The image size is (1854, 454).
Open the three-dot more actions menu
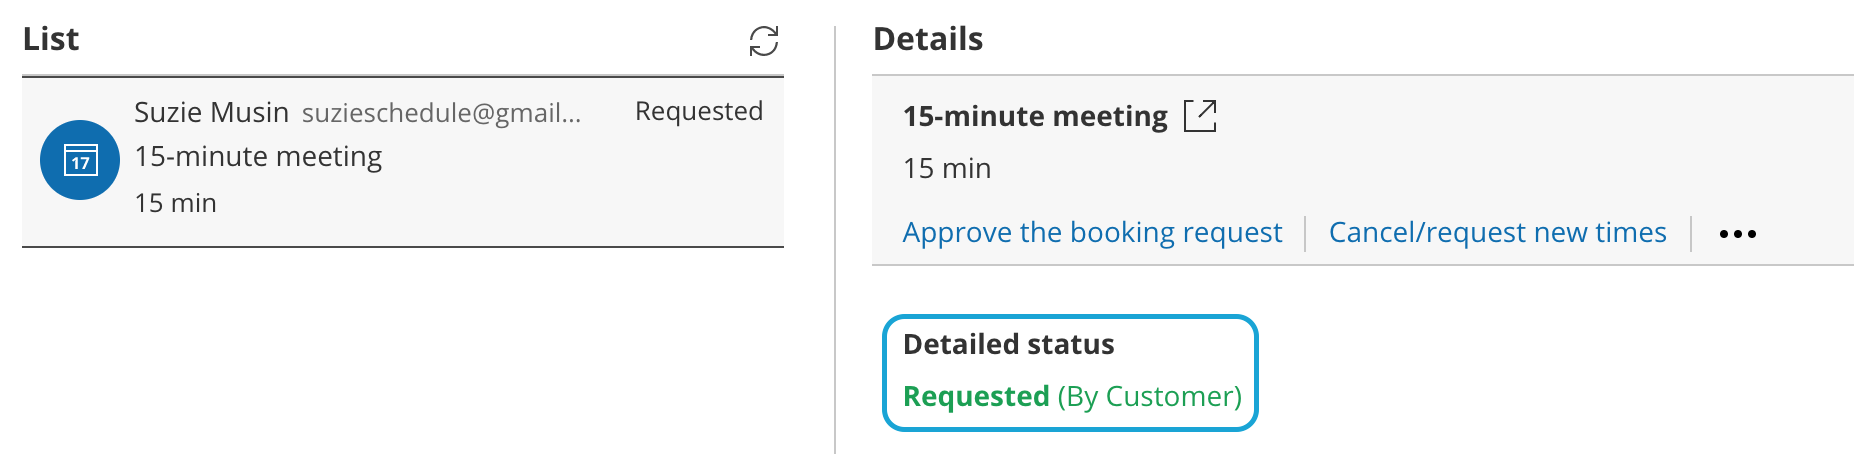(1737, 234)
